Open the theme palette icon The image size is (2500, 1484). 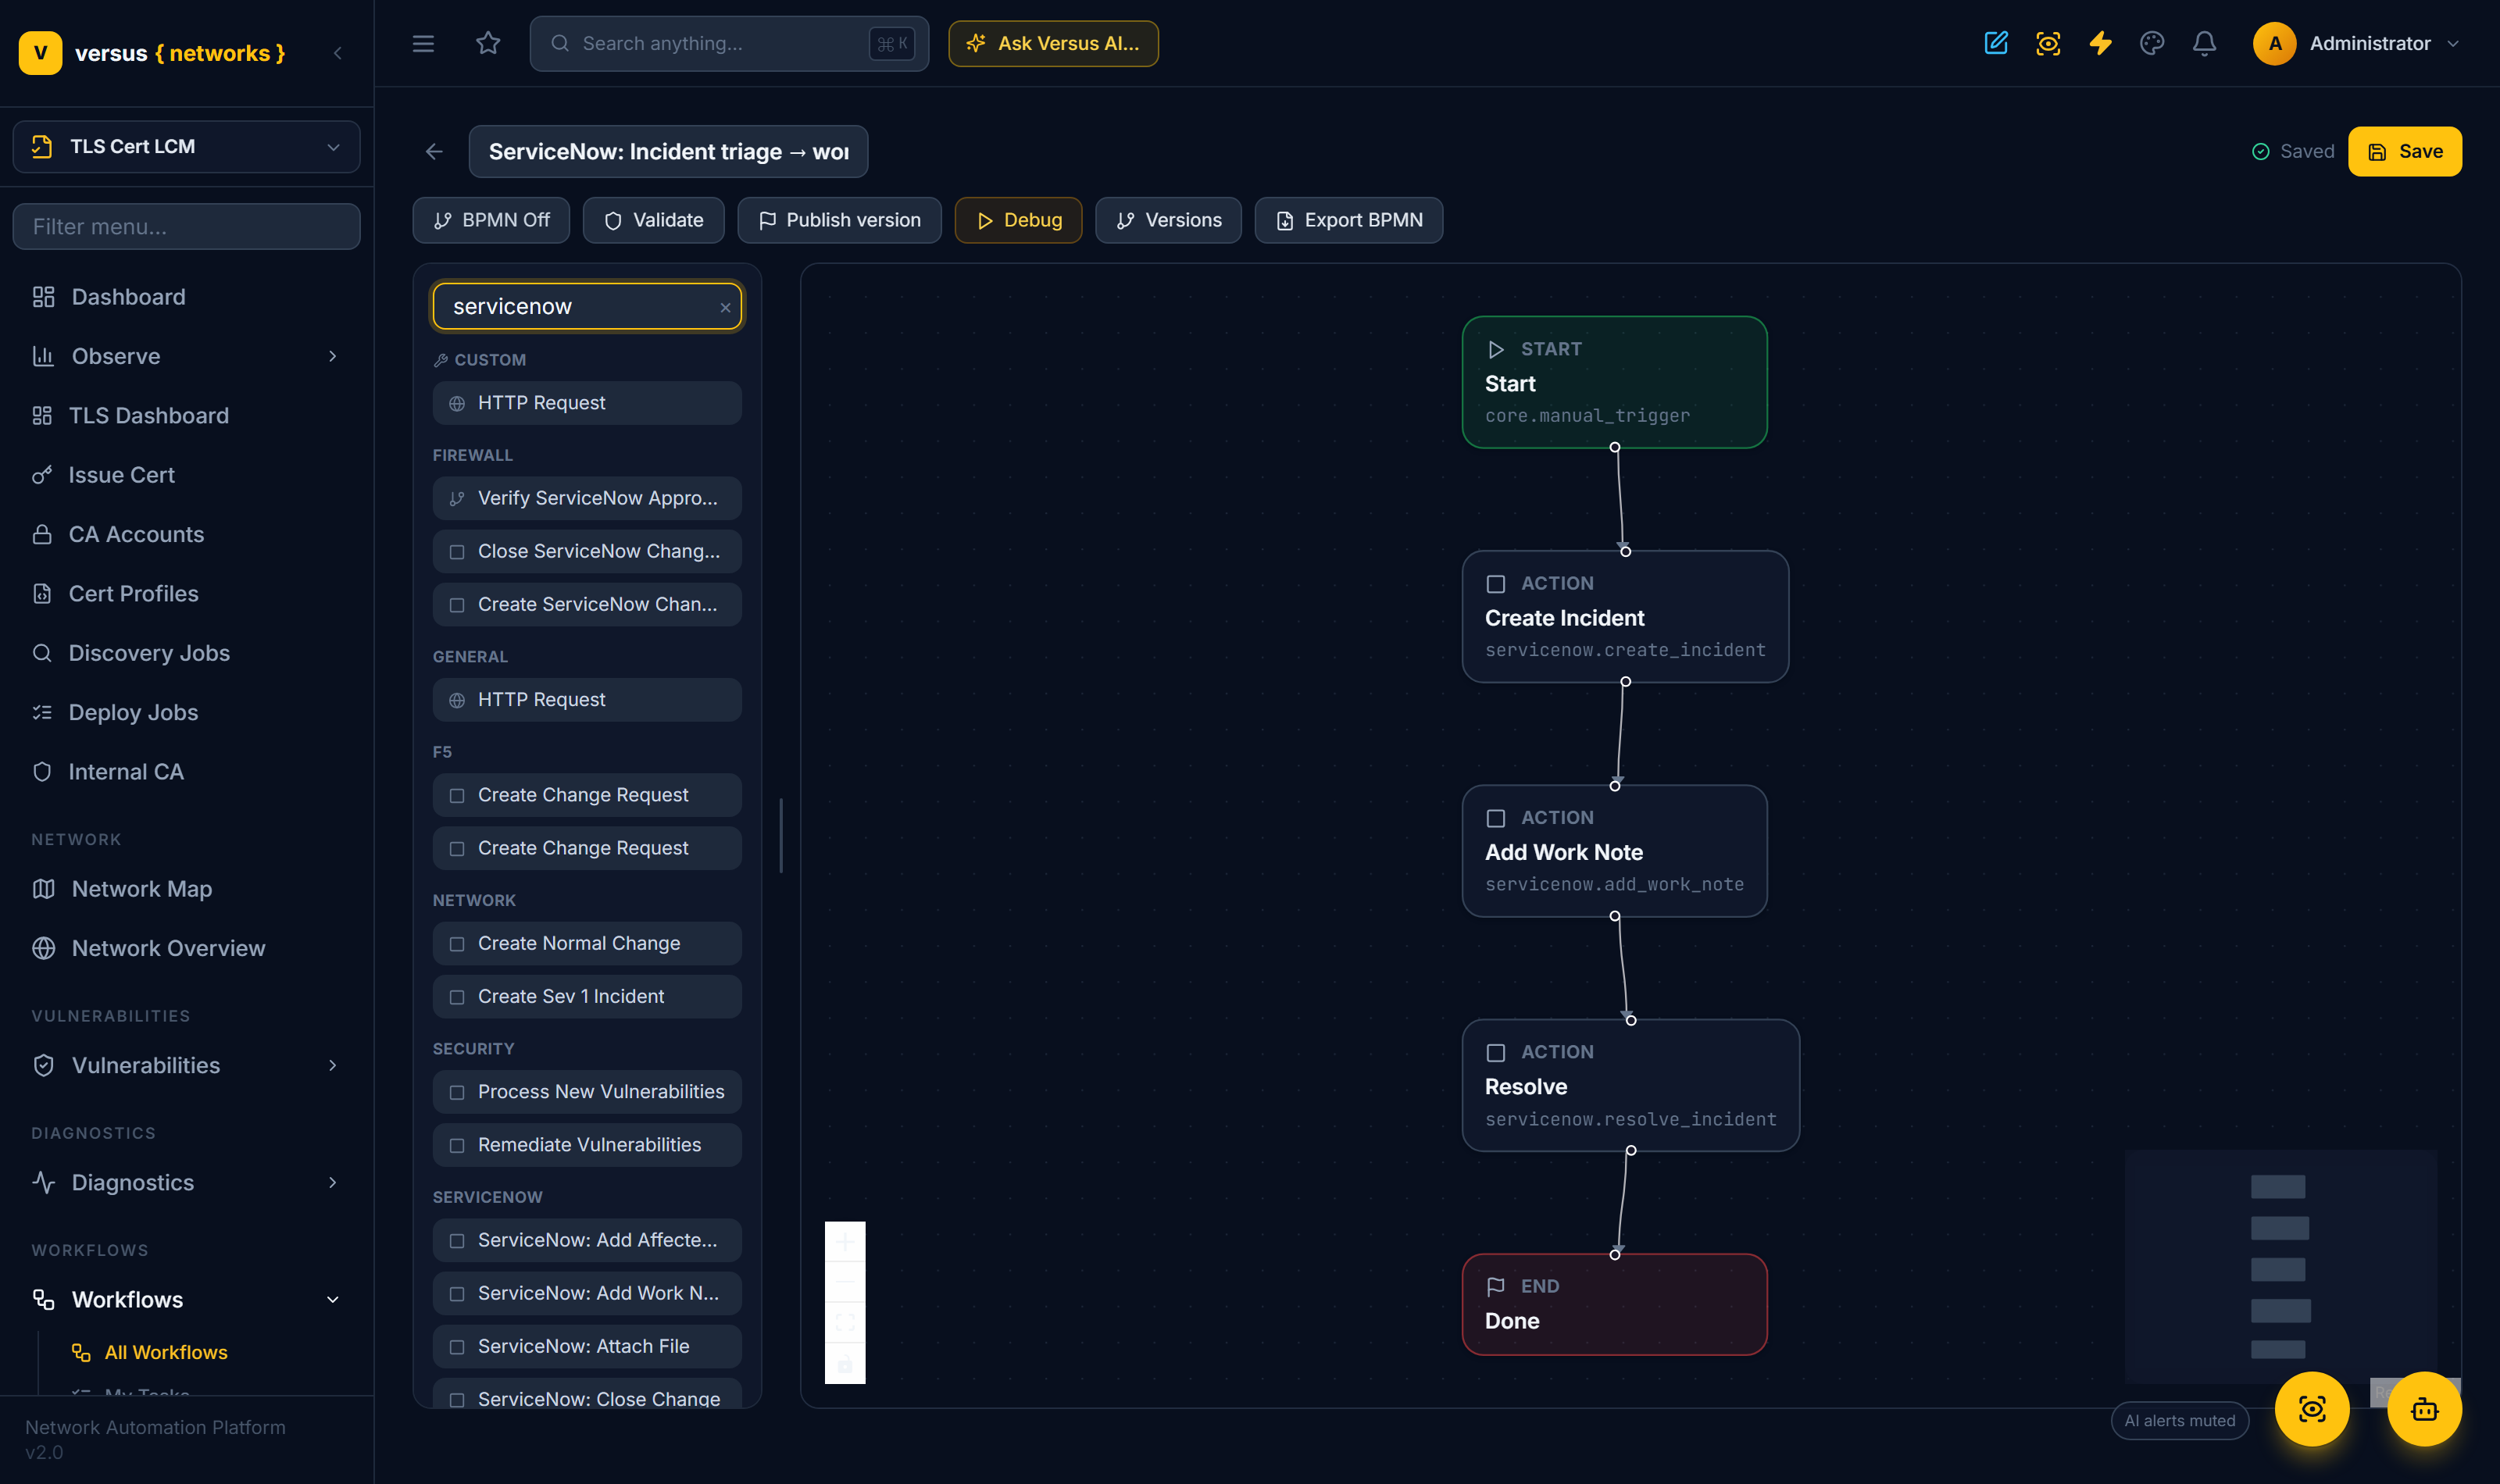(x=2152, y=43)
